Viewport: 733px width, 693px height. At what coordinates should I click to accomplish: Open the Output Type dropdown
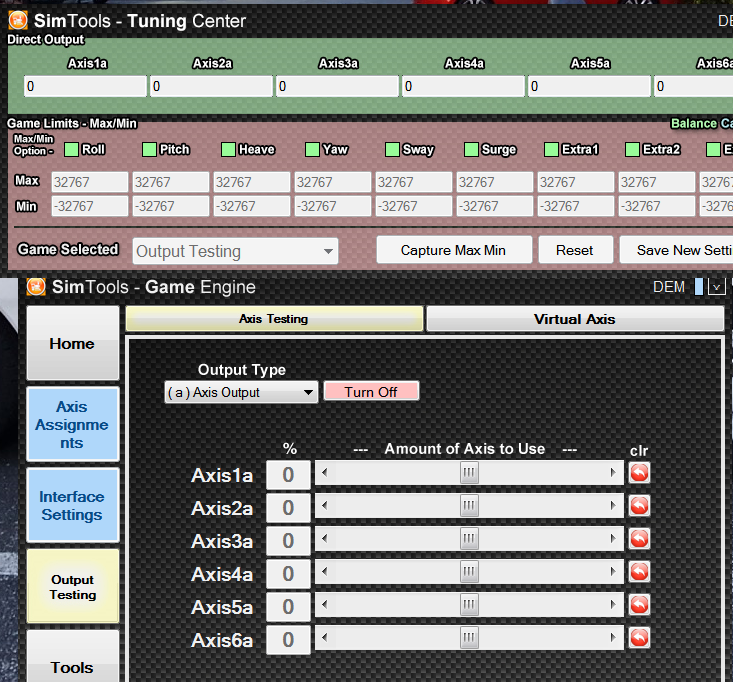pos(241,392)
